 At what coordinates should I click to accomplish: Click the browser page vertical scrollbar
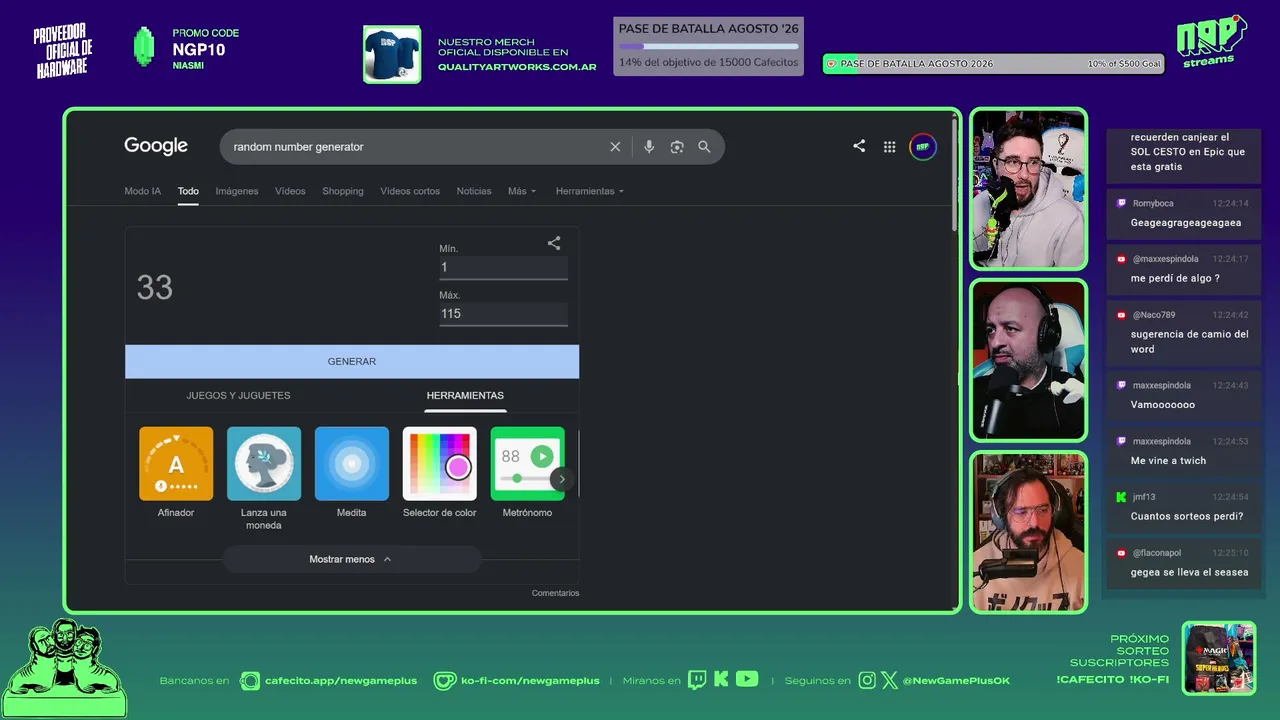click(956, 173)
